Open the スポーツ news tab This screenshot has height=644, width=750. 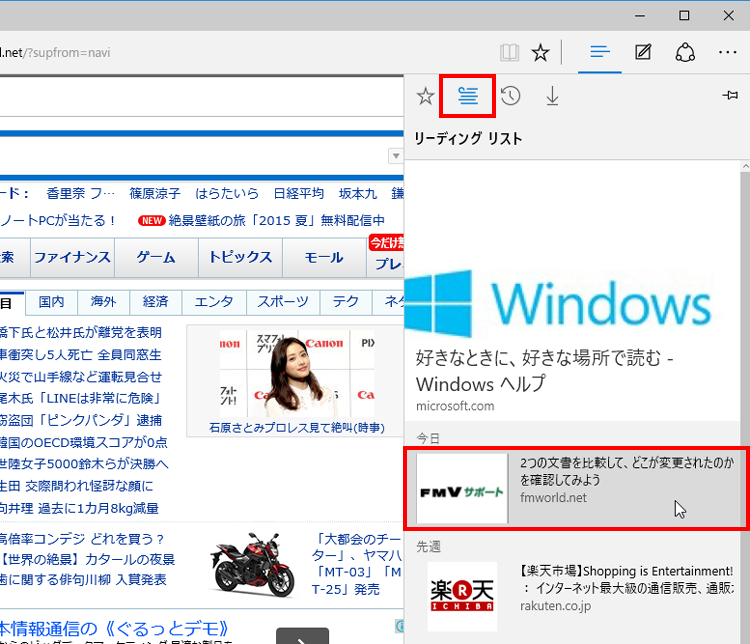(283, 301)
